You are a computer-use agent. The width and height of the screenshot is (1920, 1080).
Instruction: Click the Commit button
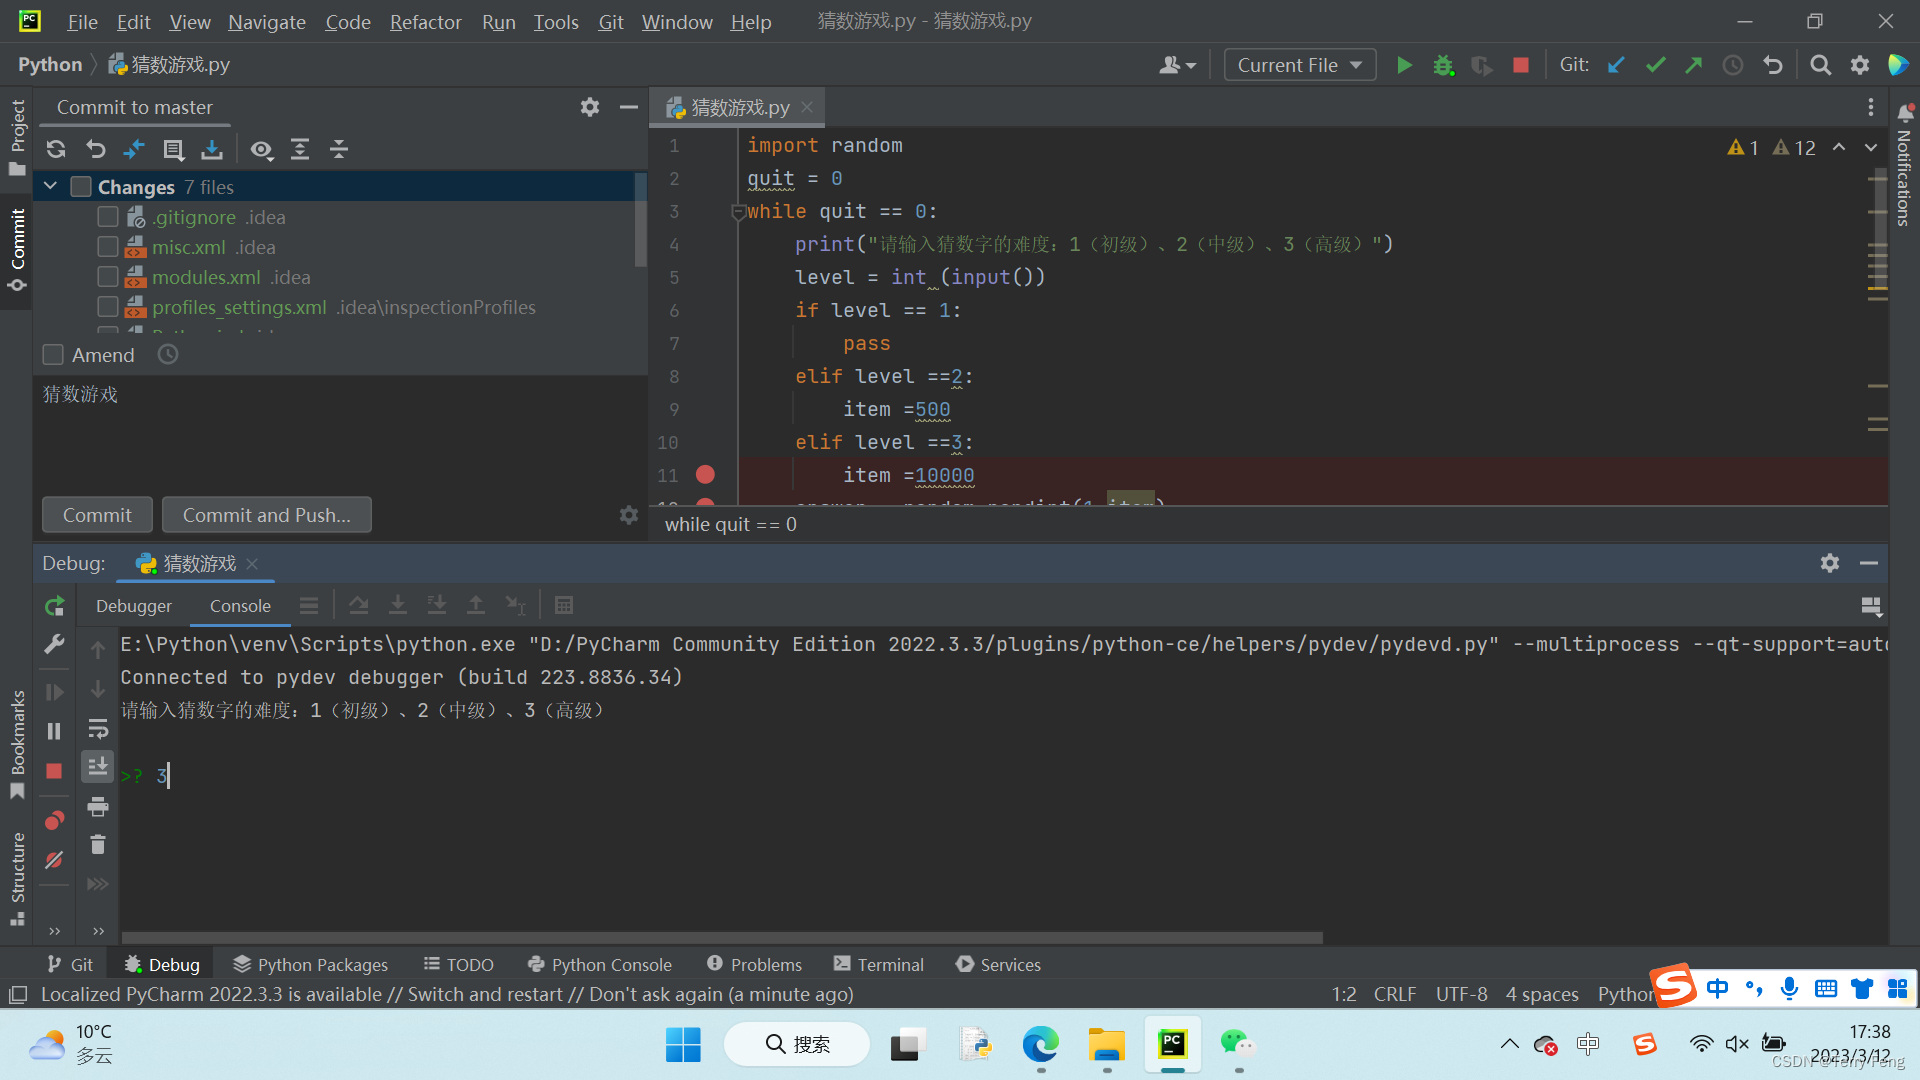(x=96, y=514)
